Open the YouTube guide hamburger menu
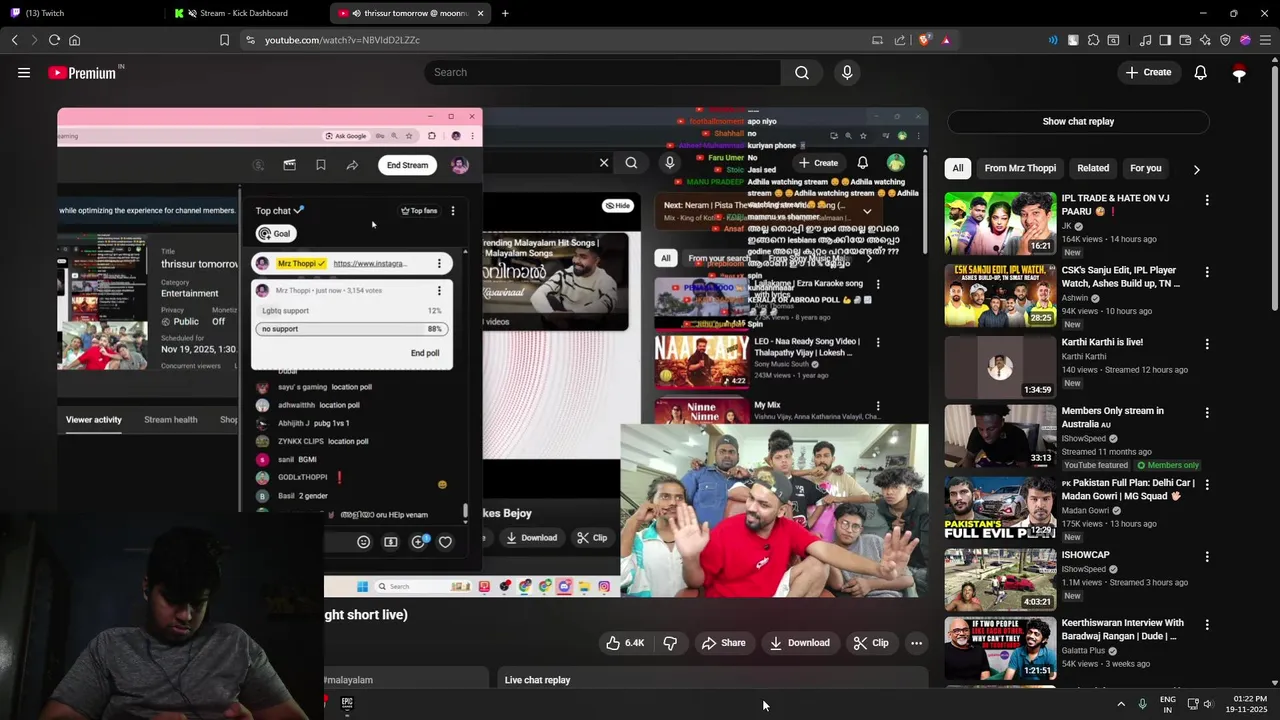 click(x=24, y=72)
